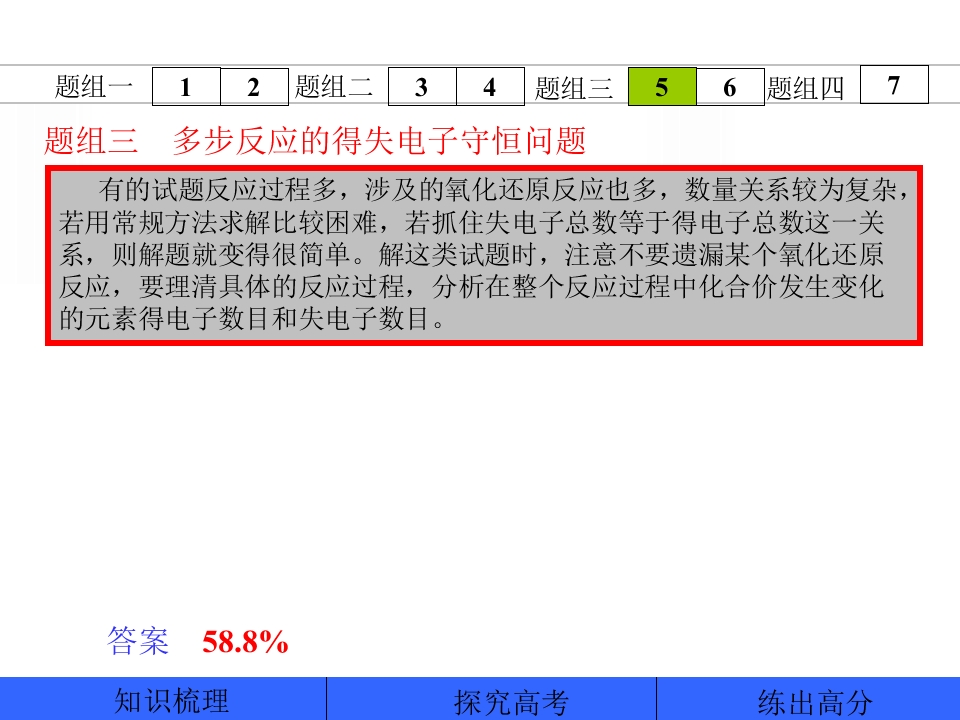Screen dimensions: 960x720
Task: Select question number 2
Action: pyautogui.click(x=254, y=87)
